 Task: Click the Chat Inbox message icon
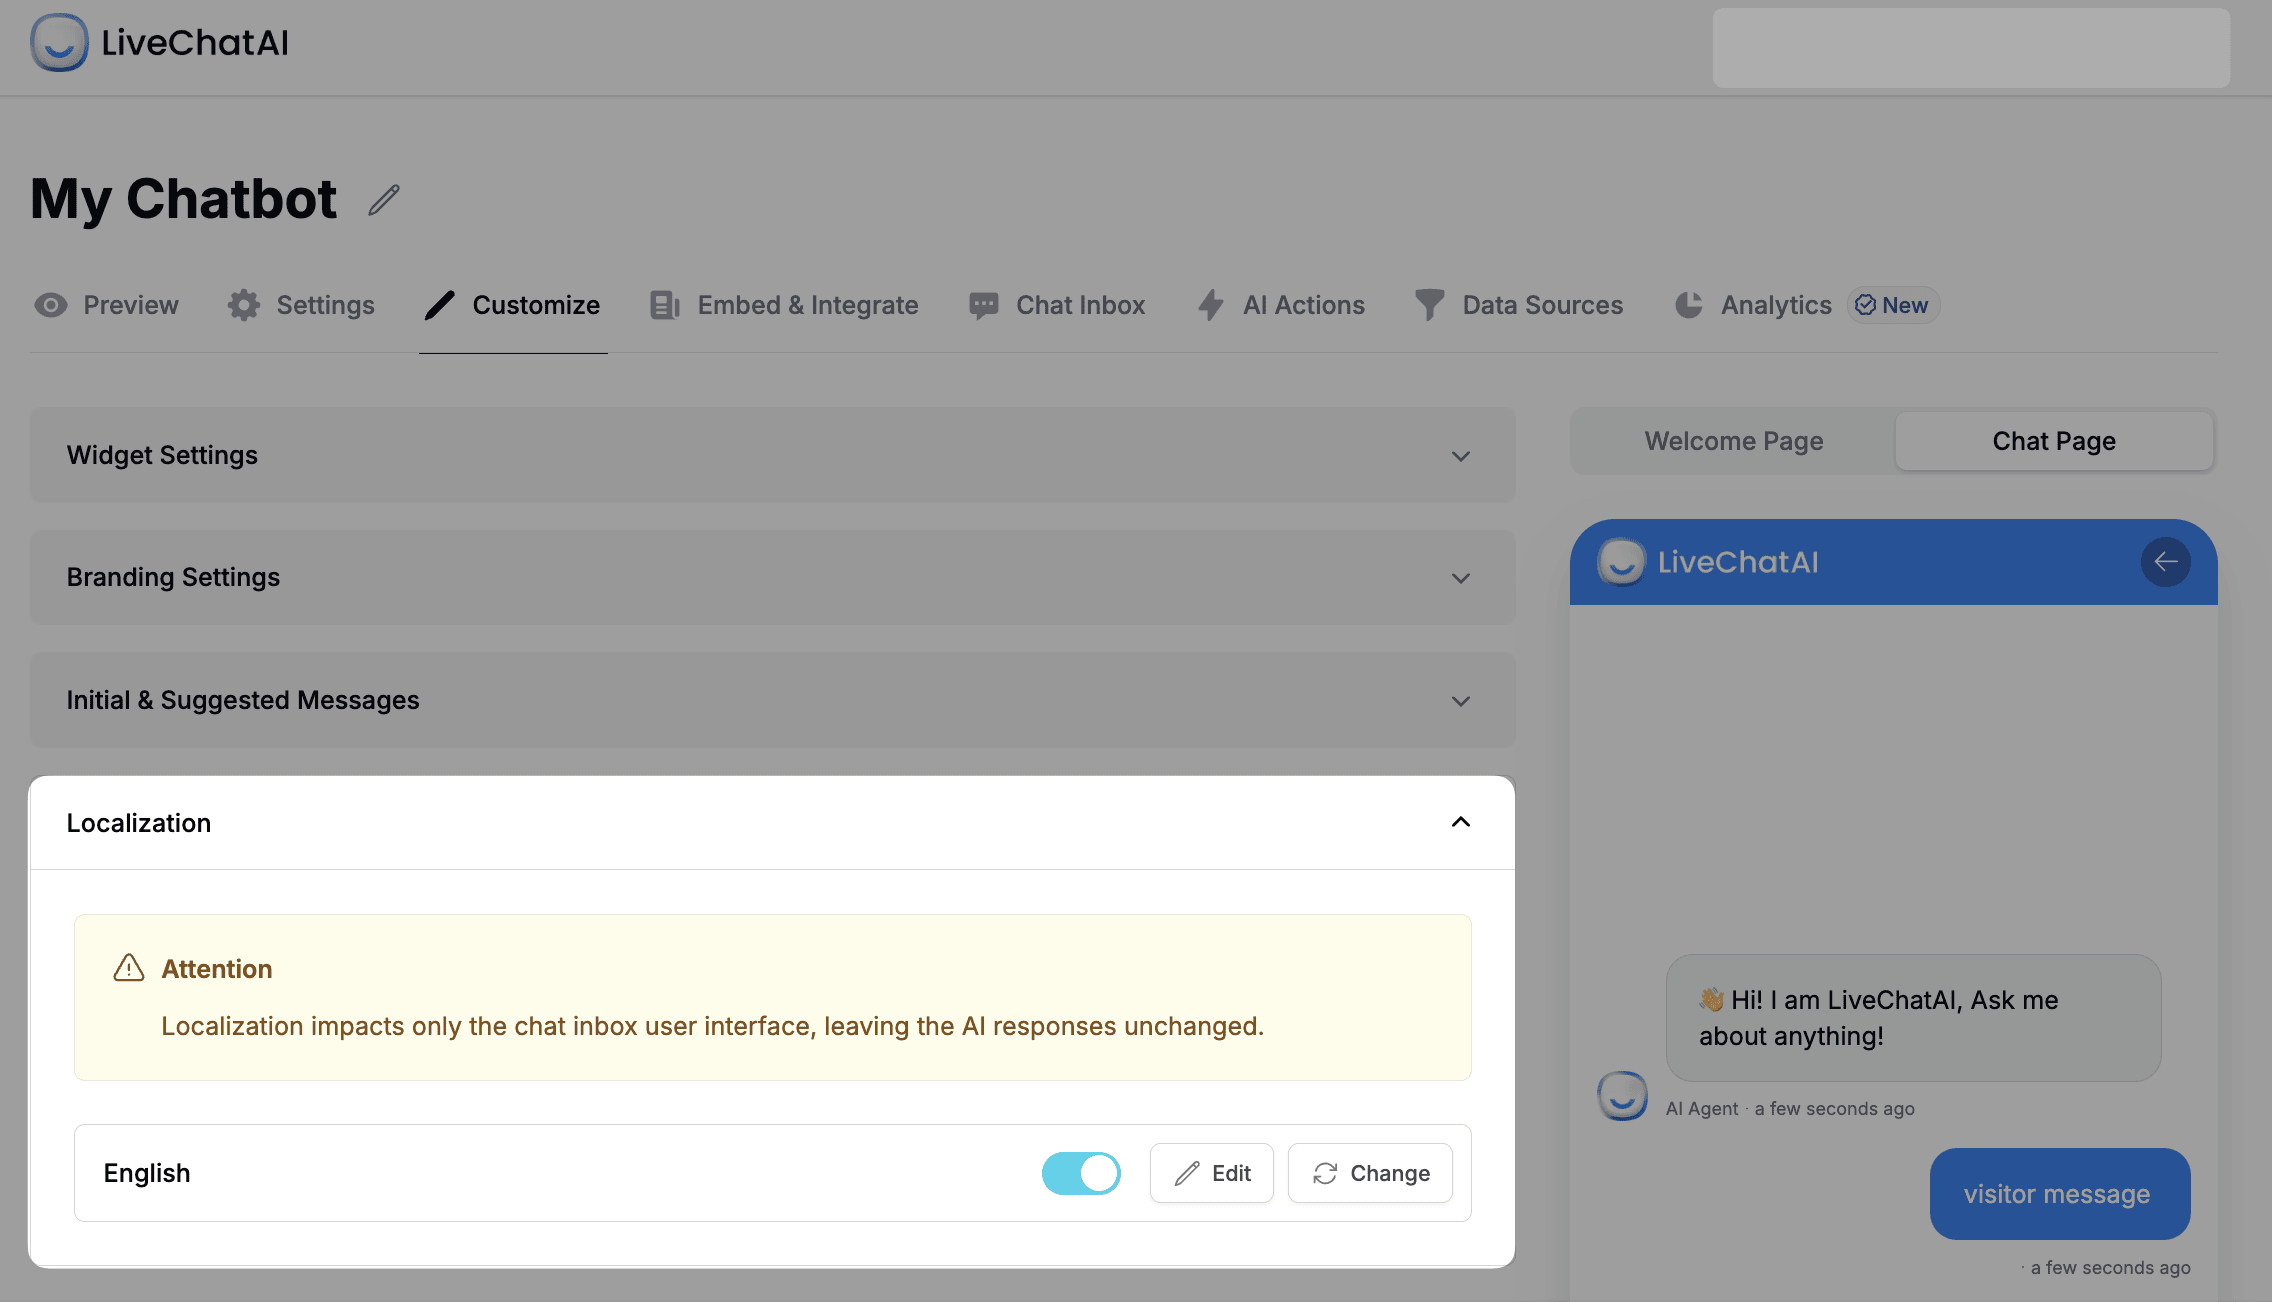click(985, 303)
